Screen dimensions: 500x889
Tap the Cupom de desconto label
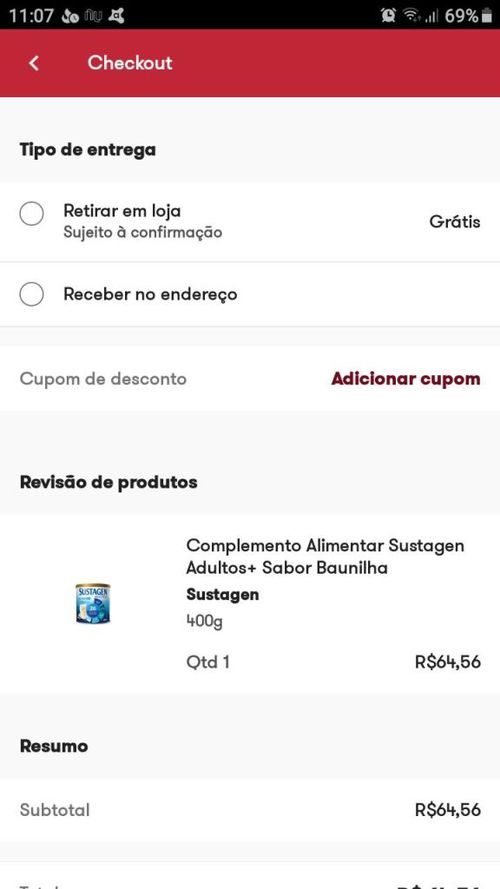coord(103,379)
